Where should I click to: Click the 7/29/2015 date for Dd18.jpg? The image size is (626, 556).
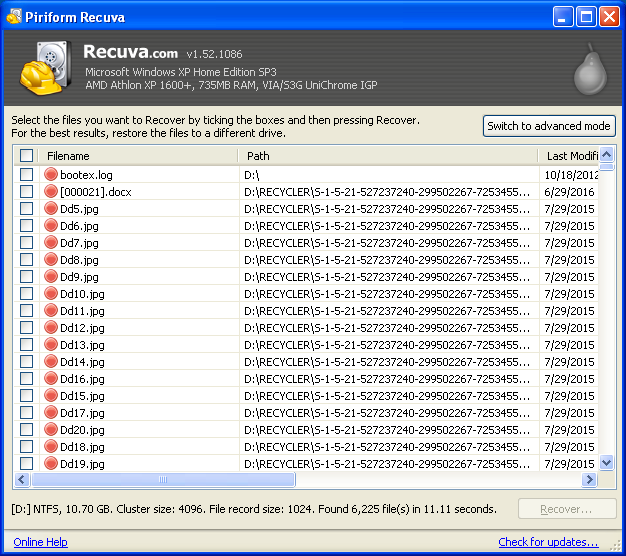point(569,447)
